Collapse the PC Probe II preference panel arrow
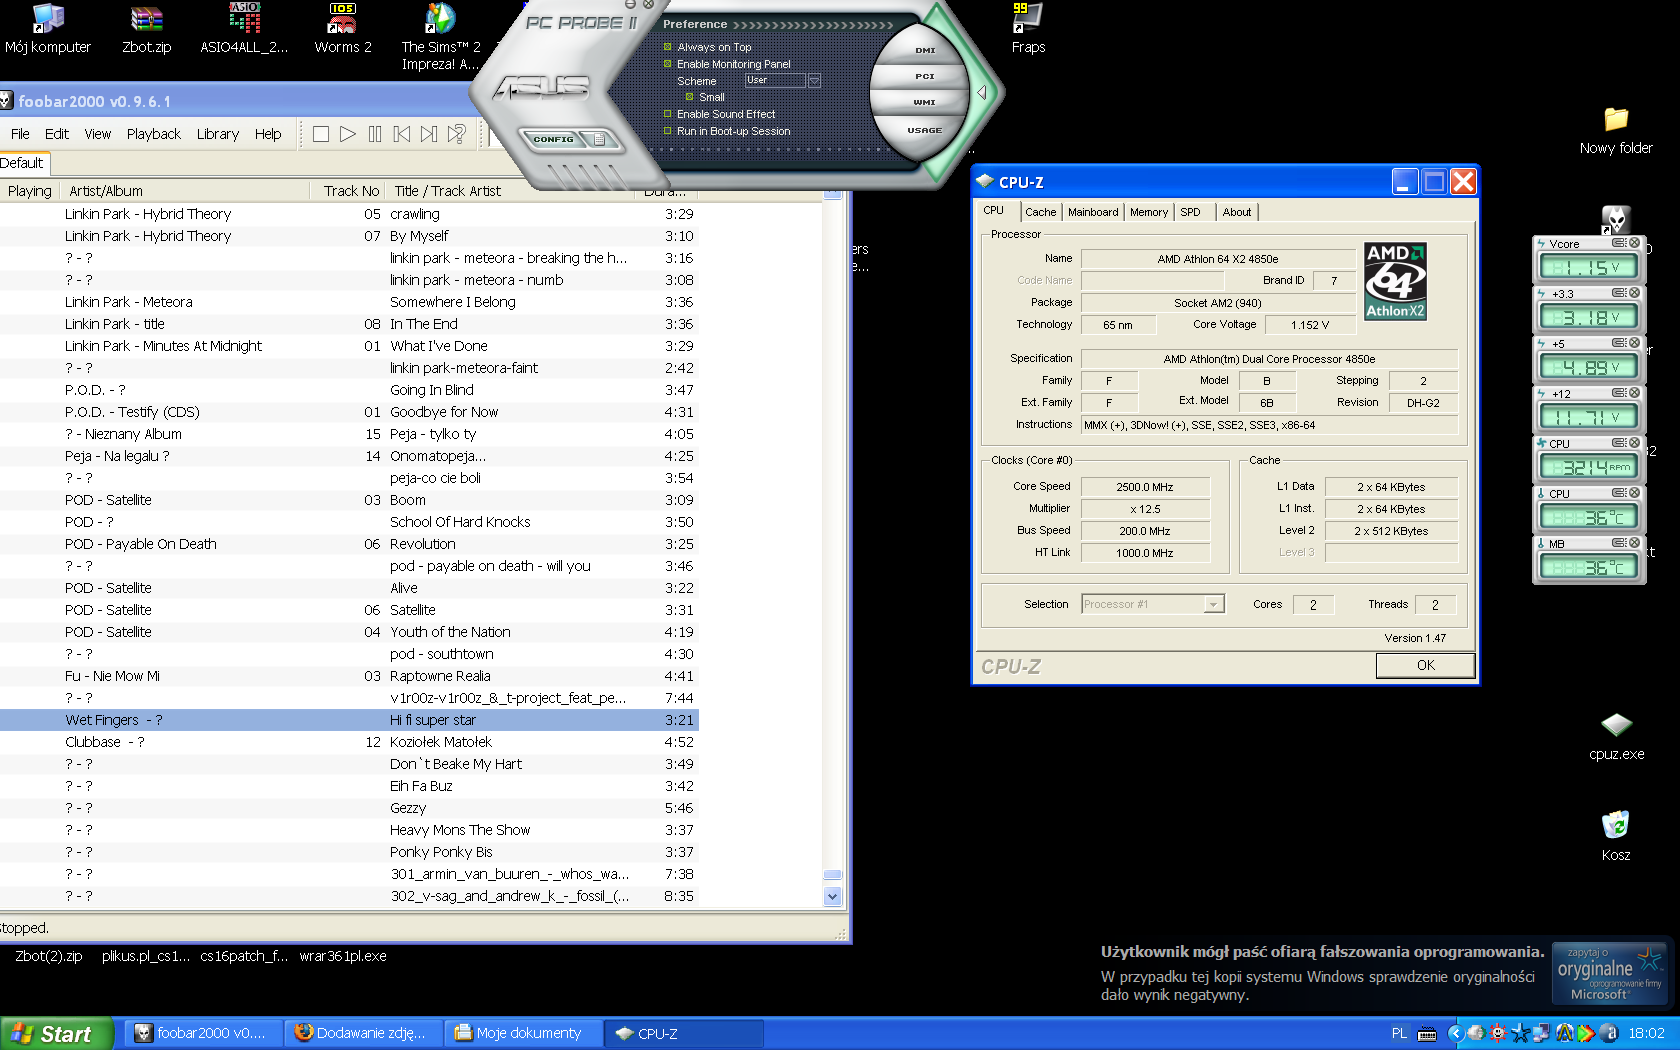 pyautogui.click(x=982, y=92)
